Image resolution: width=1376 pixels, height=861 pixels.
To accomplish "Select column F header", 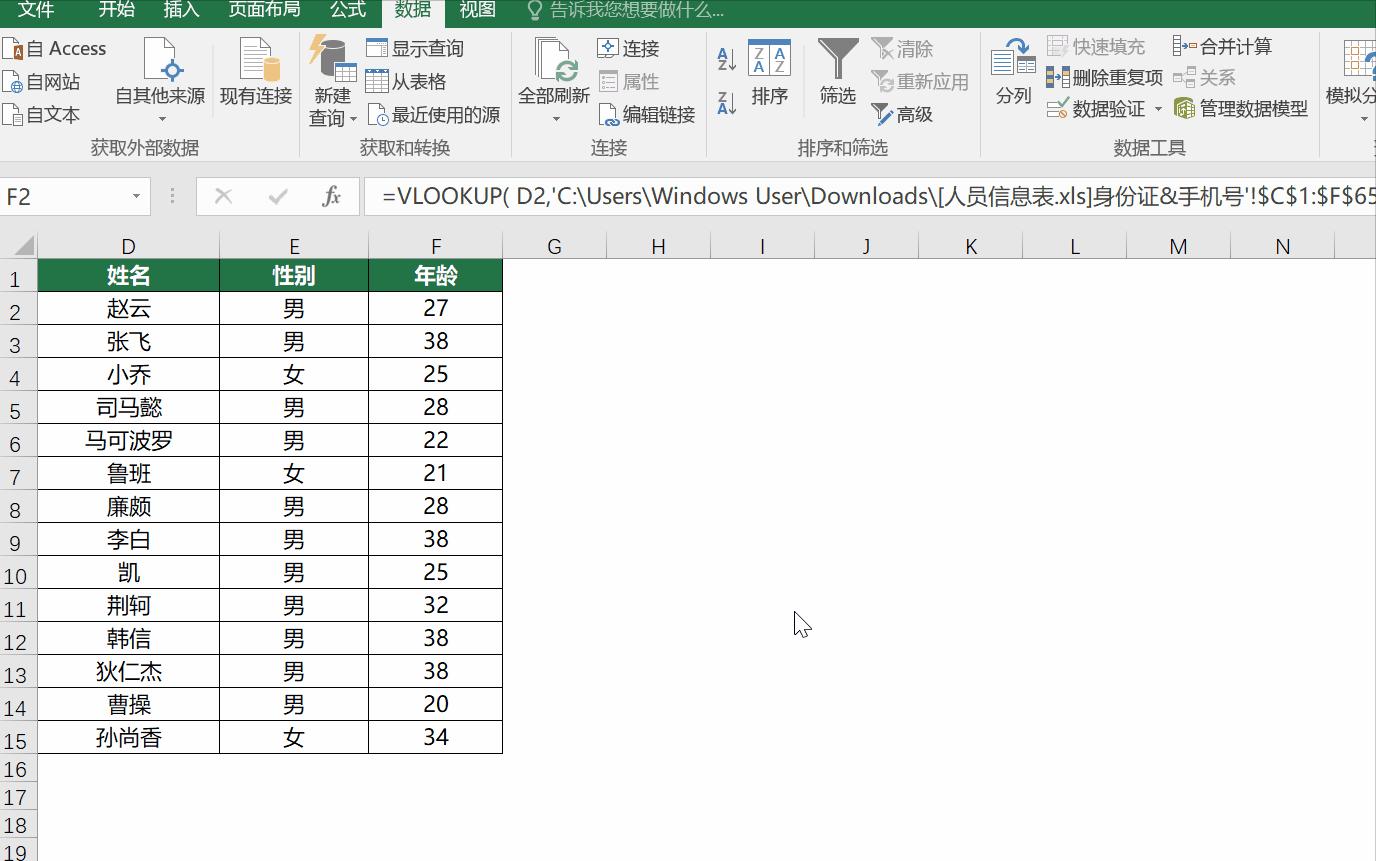I will point(436,246).
